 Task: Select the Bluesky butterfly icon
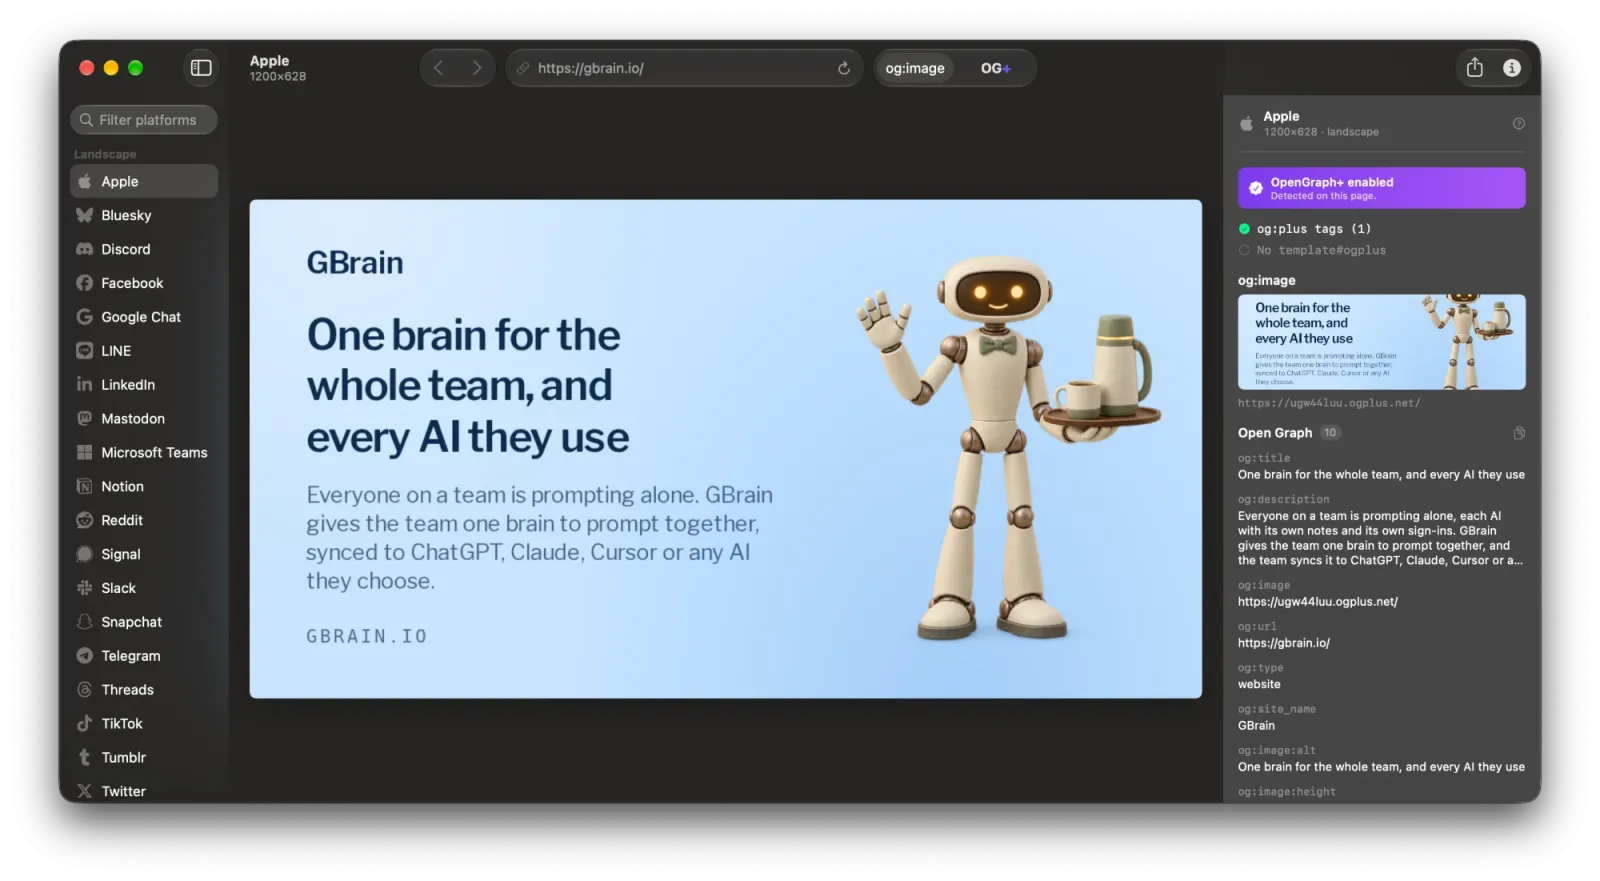pyautogui.click(x=85, y=215)
